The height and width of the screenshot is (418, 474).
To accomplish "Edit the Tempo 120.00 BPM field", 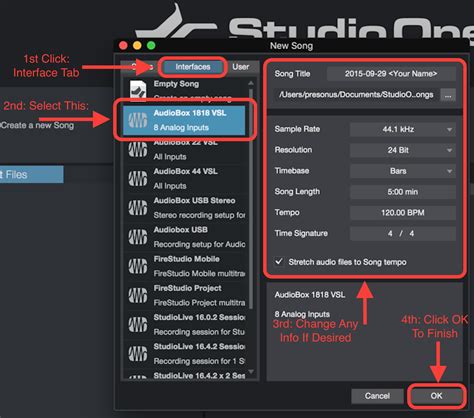I will [403, 213].
